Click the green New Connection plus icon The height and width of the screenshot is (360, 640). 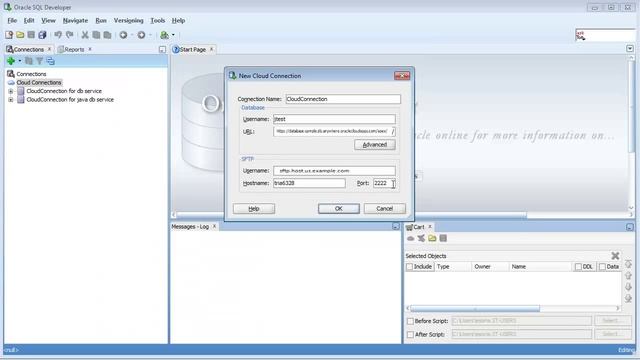pyautogui.click(x=11, y=61)
